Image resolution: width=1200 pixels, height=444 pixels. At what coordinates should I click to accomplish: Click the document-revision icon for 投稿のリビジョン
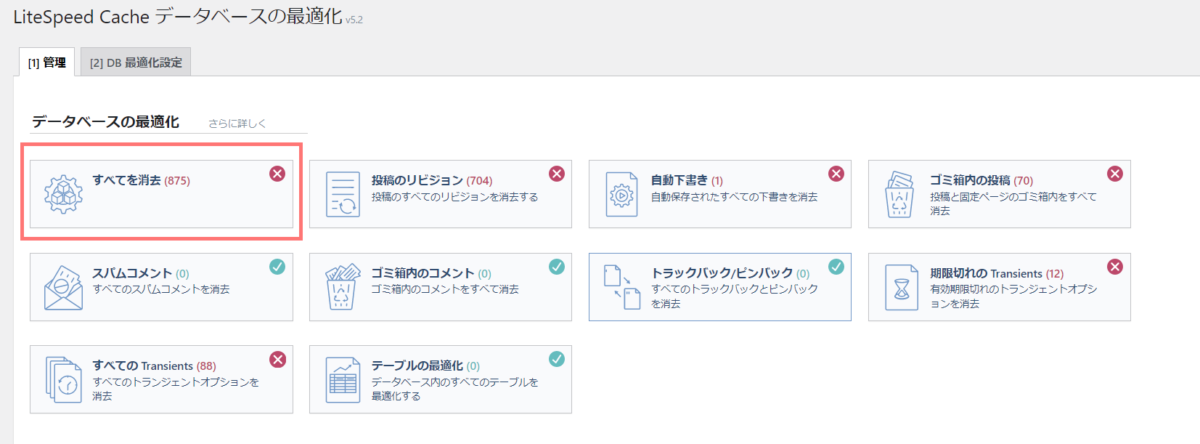(342, 195)
